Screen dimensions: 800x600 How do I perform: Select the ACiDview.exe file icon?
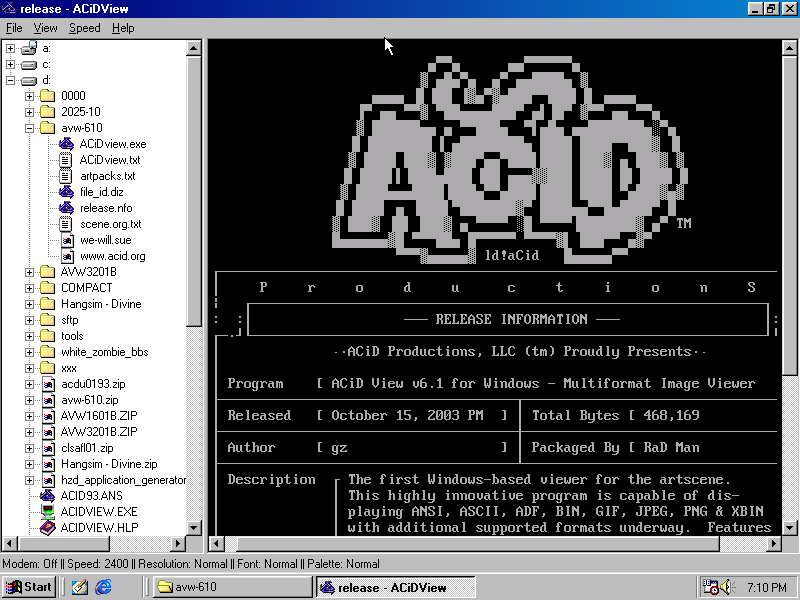tap(66, 144)
